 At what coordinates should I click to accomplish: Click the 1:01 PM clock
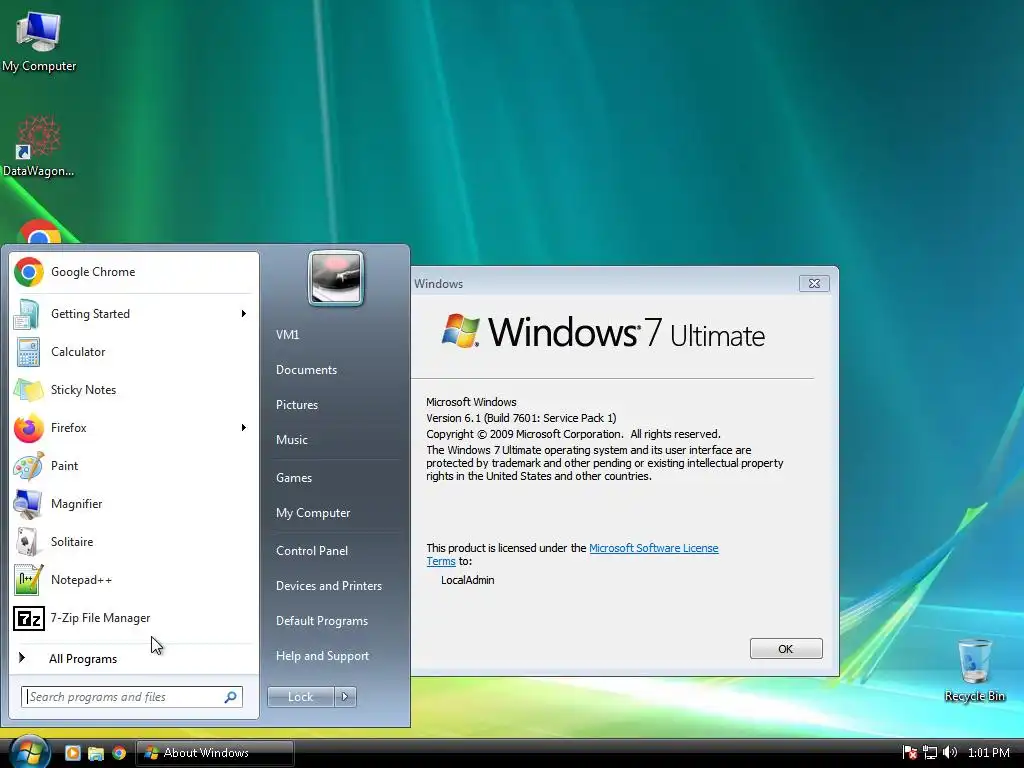point(988,753)
